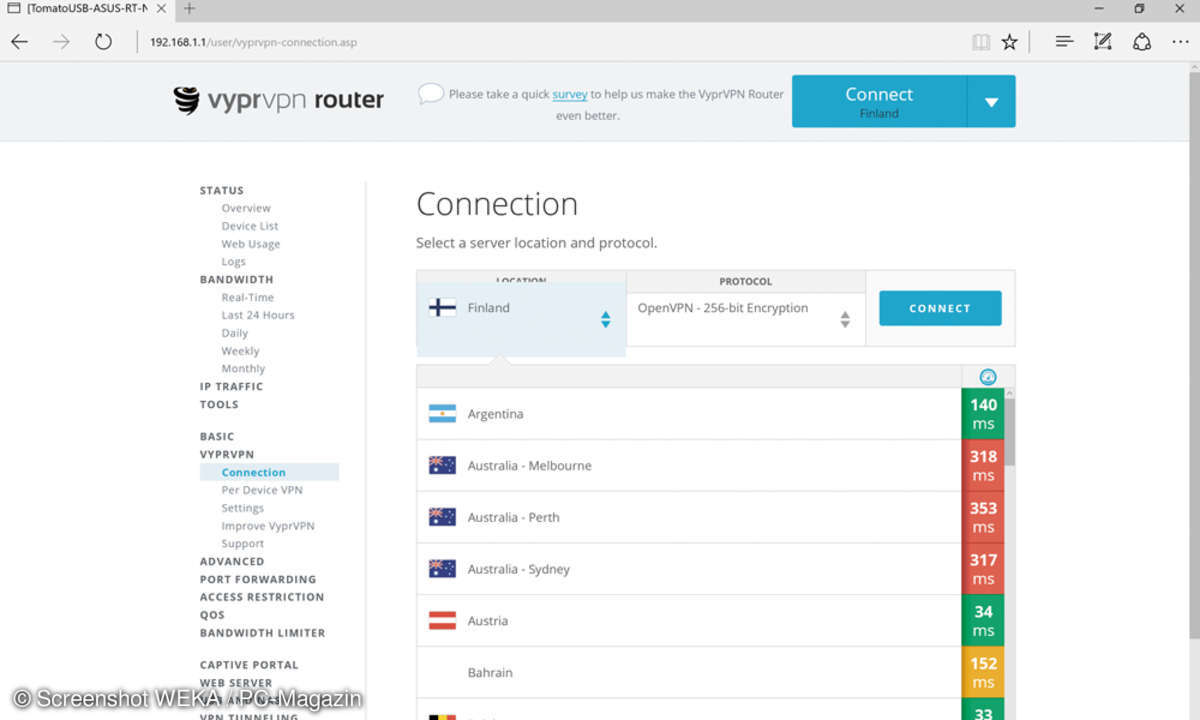Click the browser back arrow
Viewport: 1200px width, 720px height.
(x=19, y=42)
